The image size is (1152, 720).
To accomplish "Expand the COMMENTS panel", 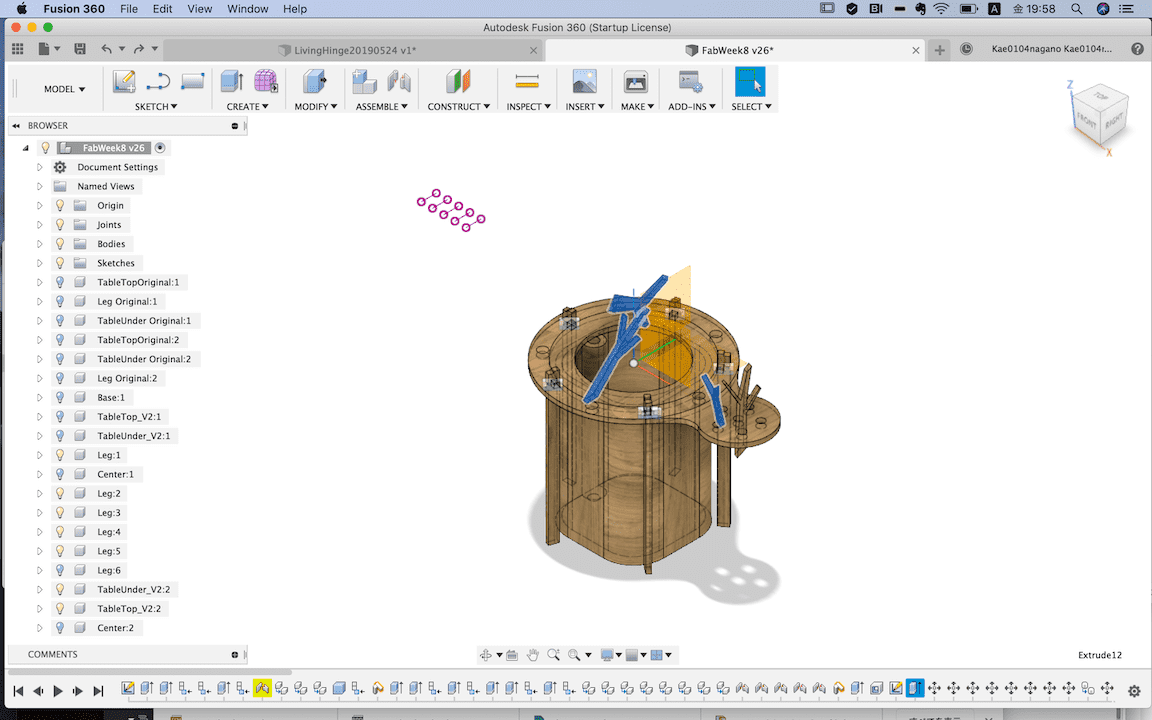I will [235, 654].
